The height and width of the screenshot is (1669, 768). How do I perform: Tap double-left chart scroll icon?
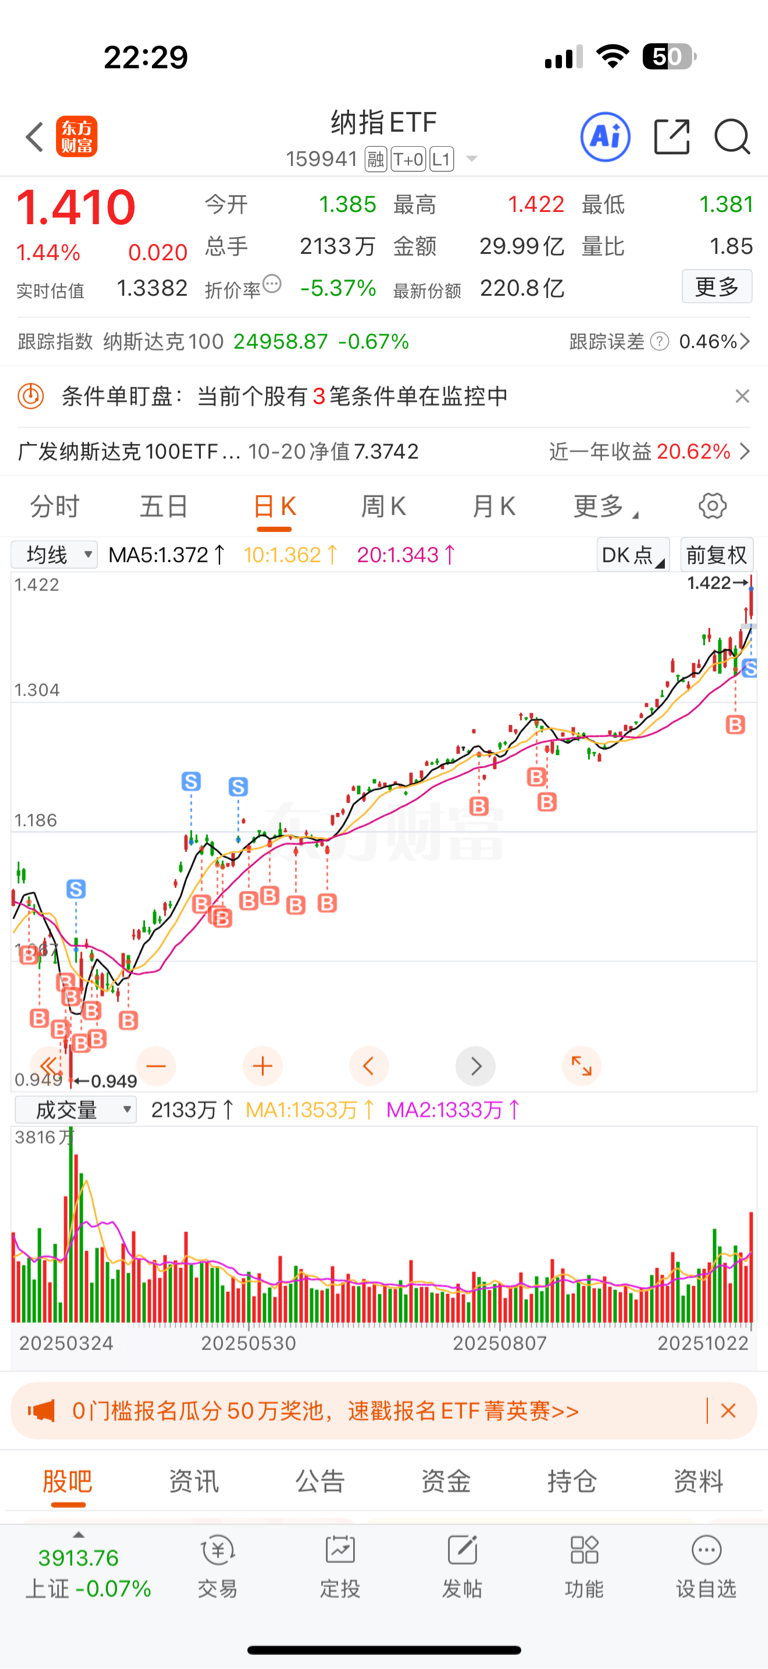pyautogui.click(x=48, y=1066)
